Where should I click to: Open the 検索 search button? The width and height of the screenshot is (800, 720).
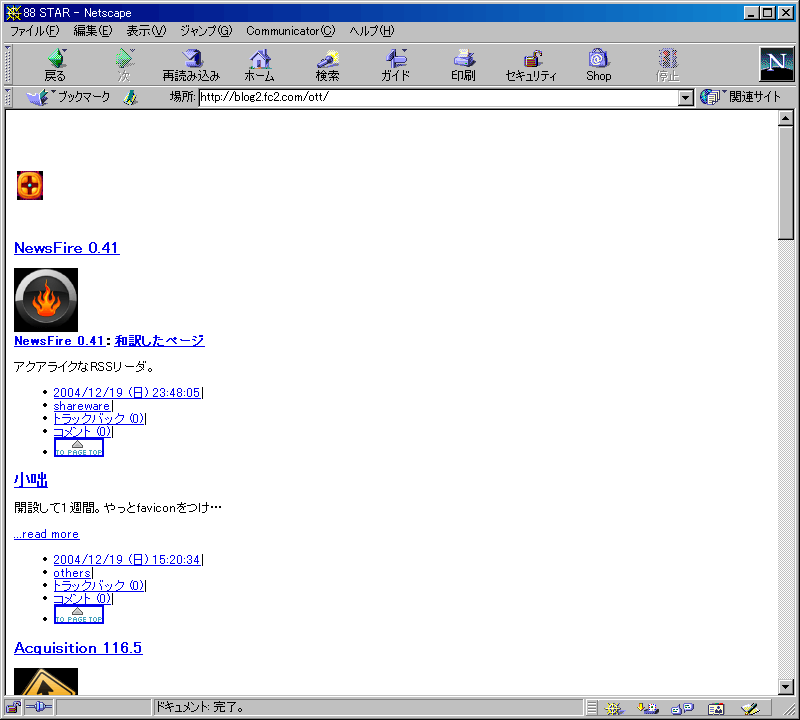pos(327,65)
